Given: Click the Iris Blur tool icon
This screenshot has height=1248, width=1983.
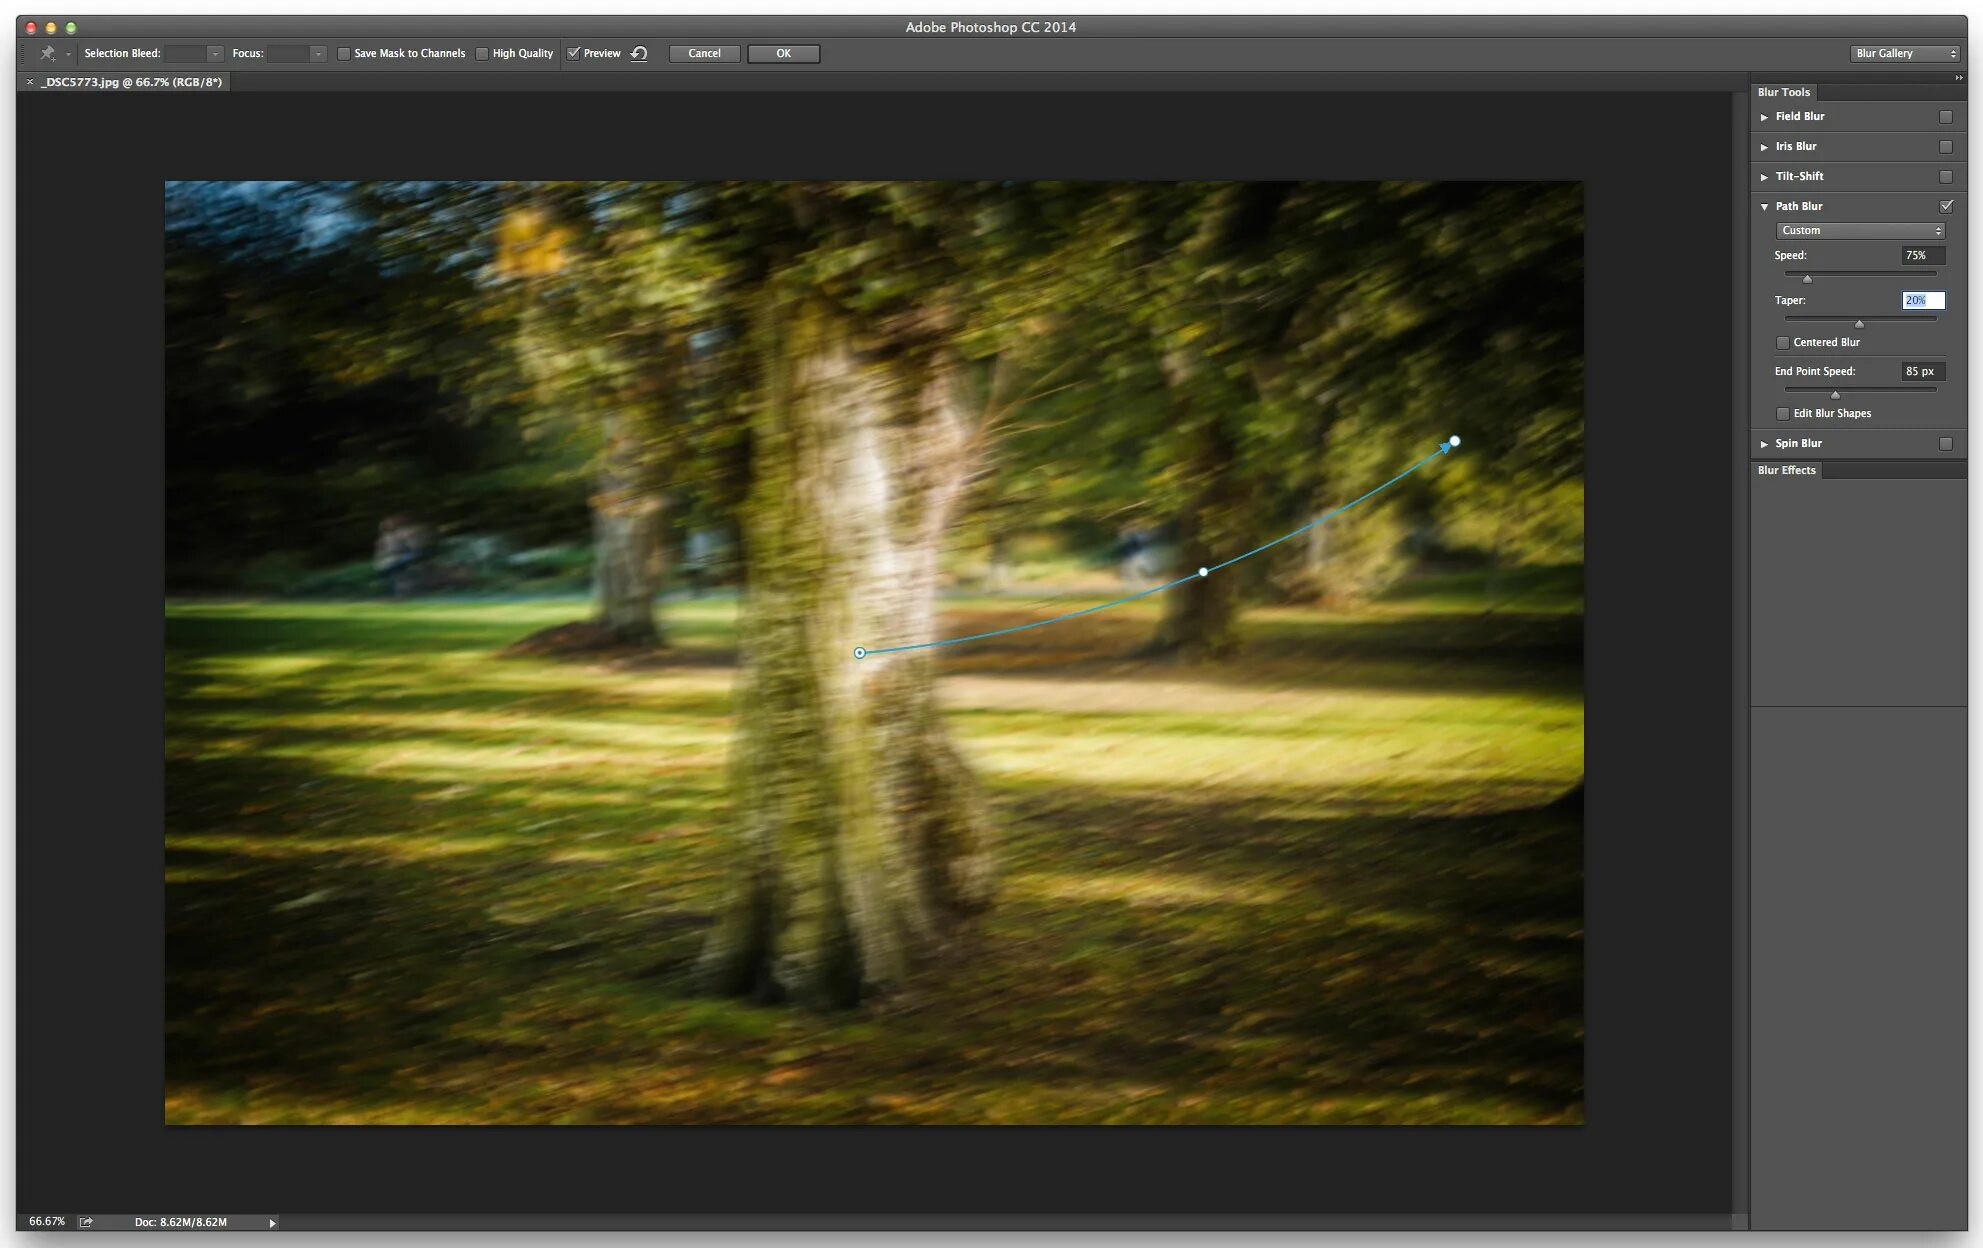Looking at the screenshot, I should [x=1764, y=145].
